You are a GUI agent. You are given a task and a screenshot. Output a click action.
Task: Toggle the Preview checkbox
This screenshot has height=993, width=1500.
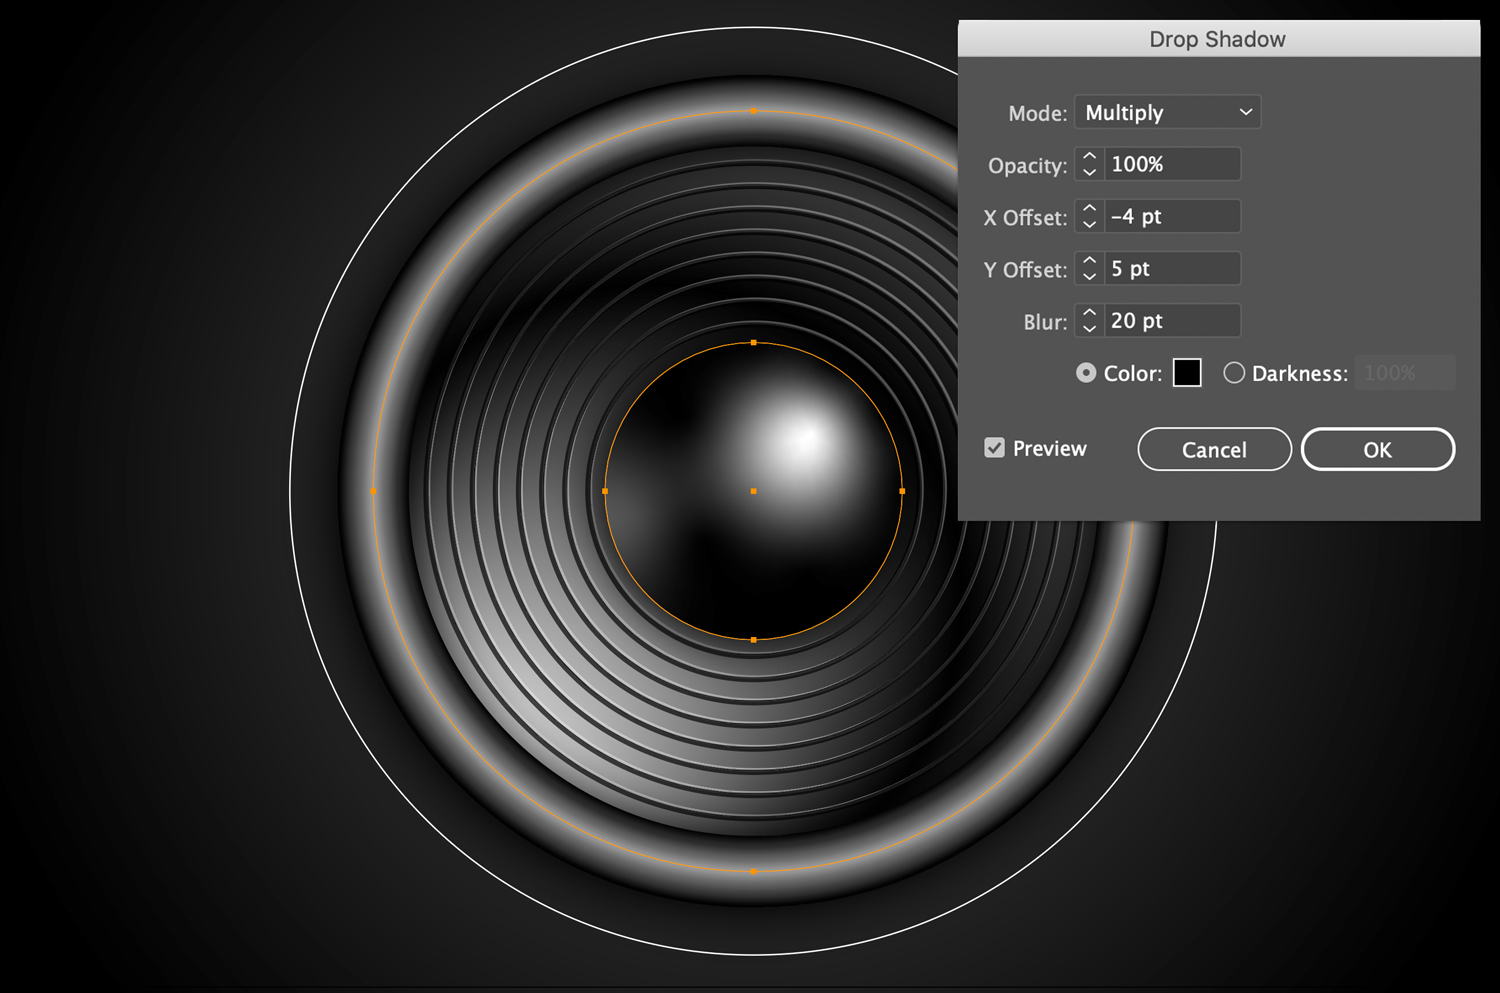point(994,447)
